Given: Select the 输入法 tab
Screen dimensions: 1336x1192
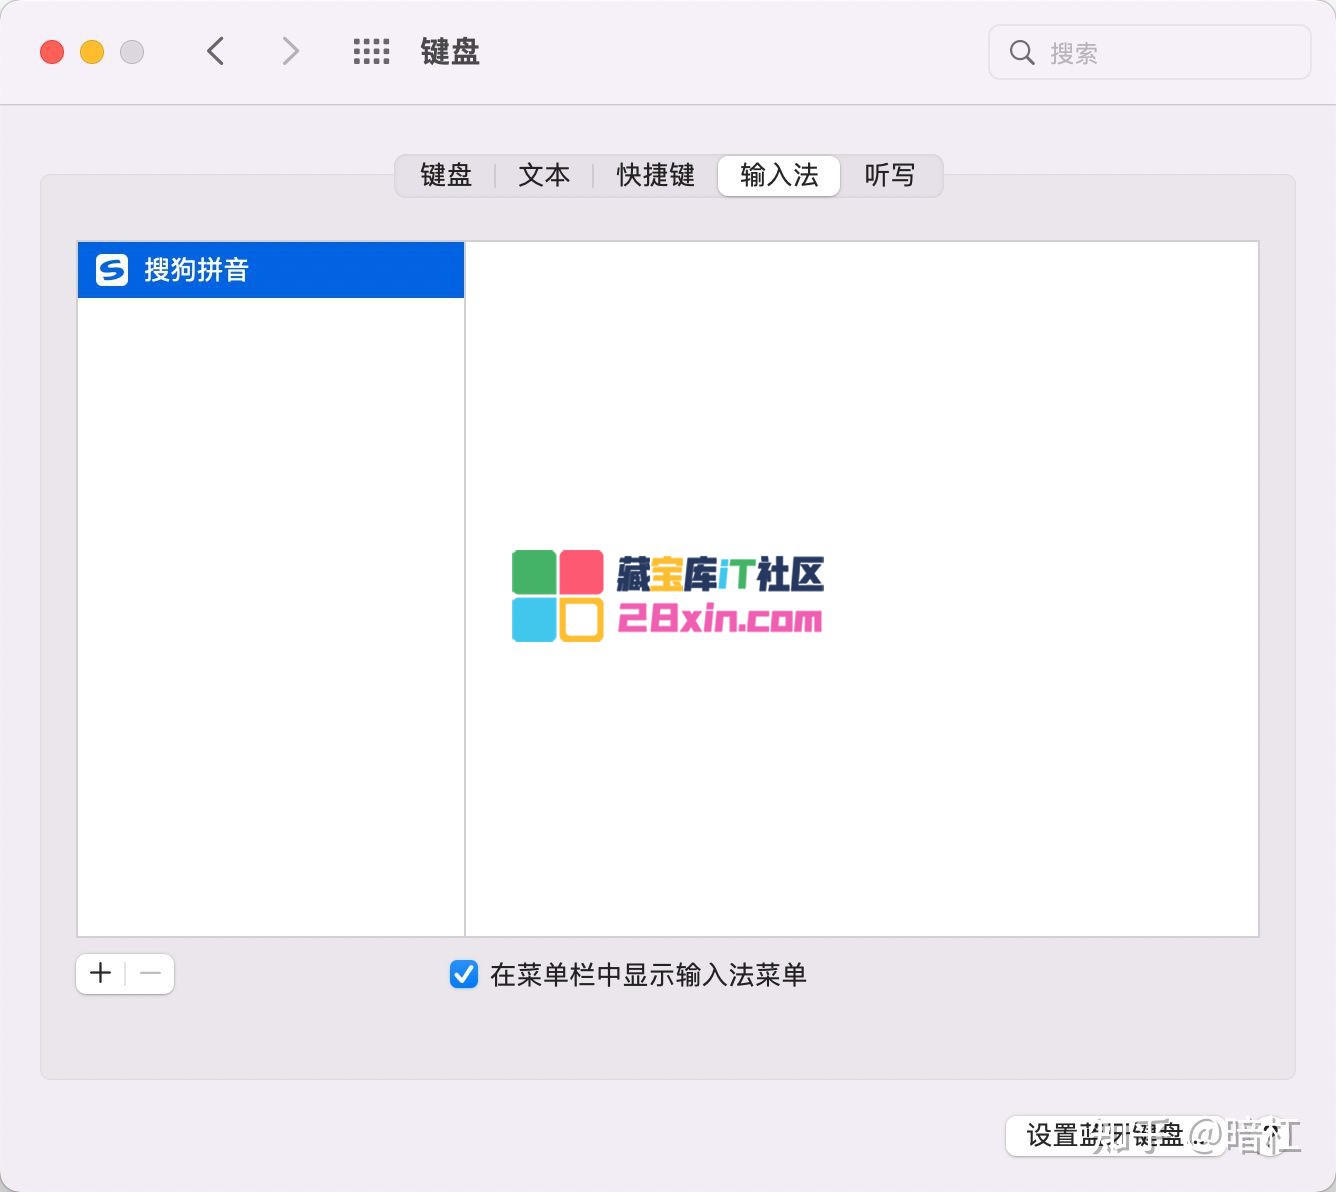Looking at the screenshot, I should [x=779, y=176].
